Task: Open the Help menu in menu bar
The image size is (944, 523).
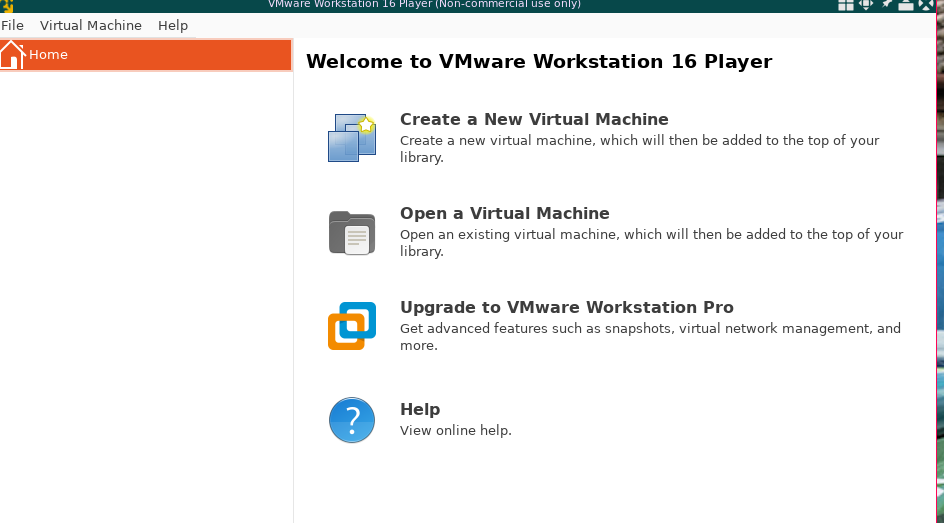Action: click(173, 26)
